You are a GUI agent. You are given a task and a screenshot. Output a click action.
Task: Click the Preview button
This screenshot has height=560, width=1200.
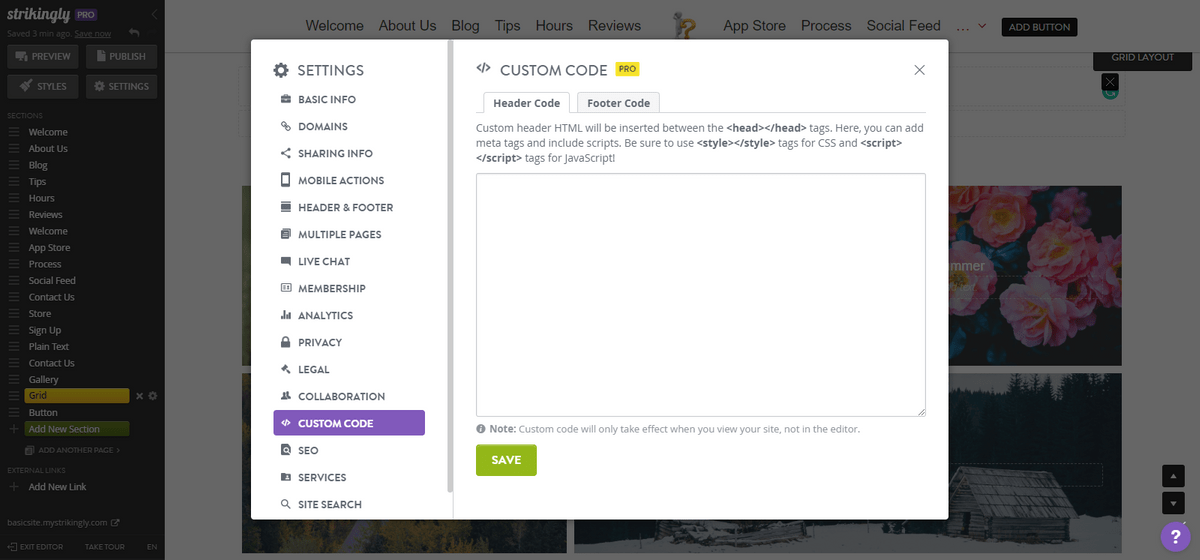coord(42,57)
